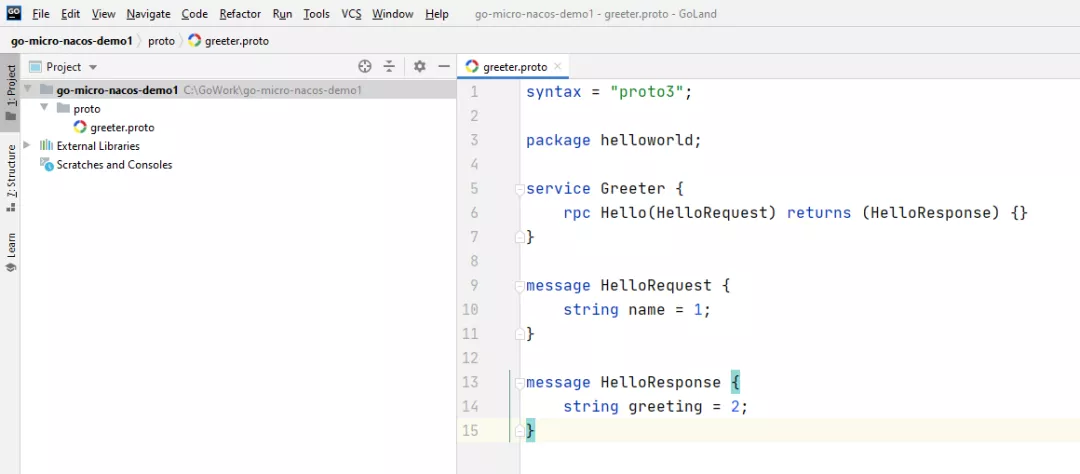The image size is (1080, 474).
Task: Click line number 6 in the gutter
Action: (x=473, y=213)
